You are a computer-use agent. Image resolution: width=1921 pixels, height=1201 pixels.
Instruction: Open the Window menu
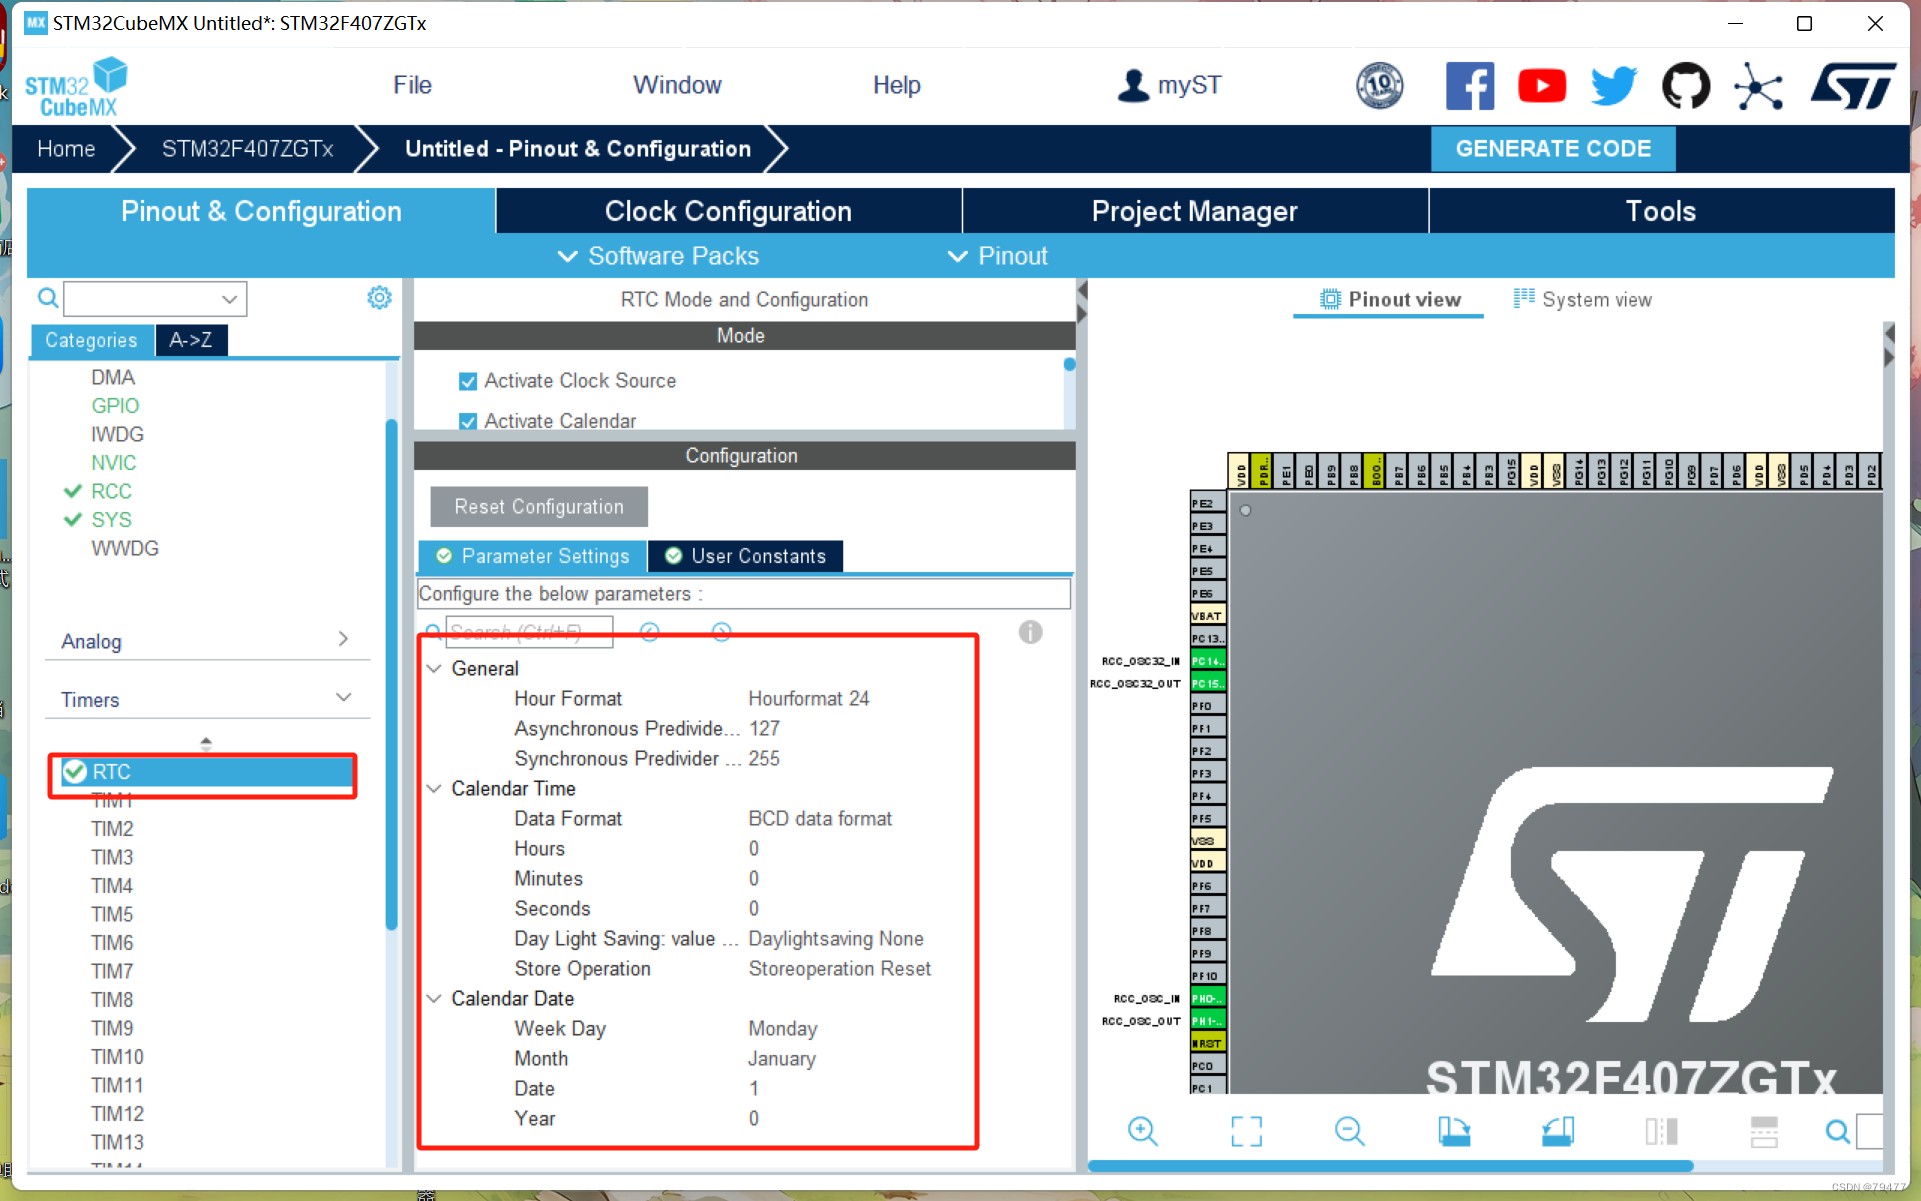pos(677,85)
